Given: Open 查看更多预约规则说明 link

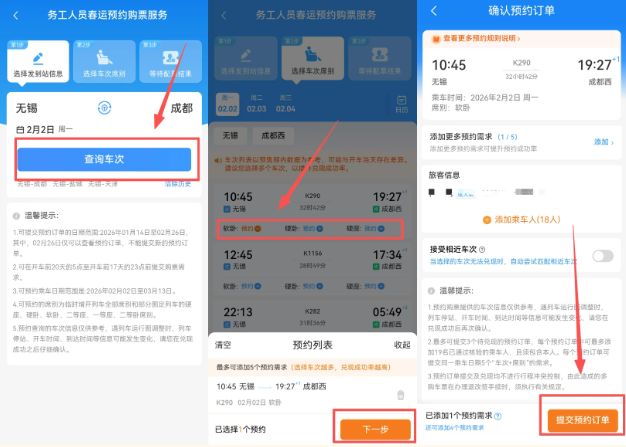Looking at the screenshot, I should point(477,39).
